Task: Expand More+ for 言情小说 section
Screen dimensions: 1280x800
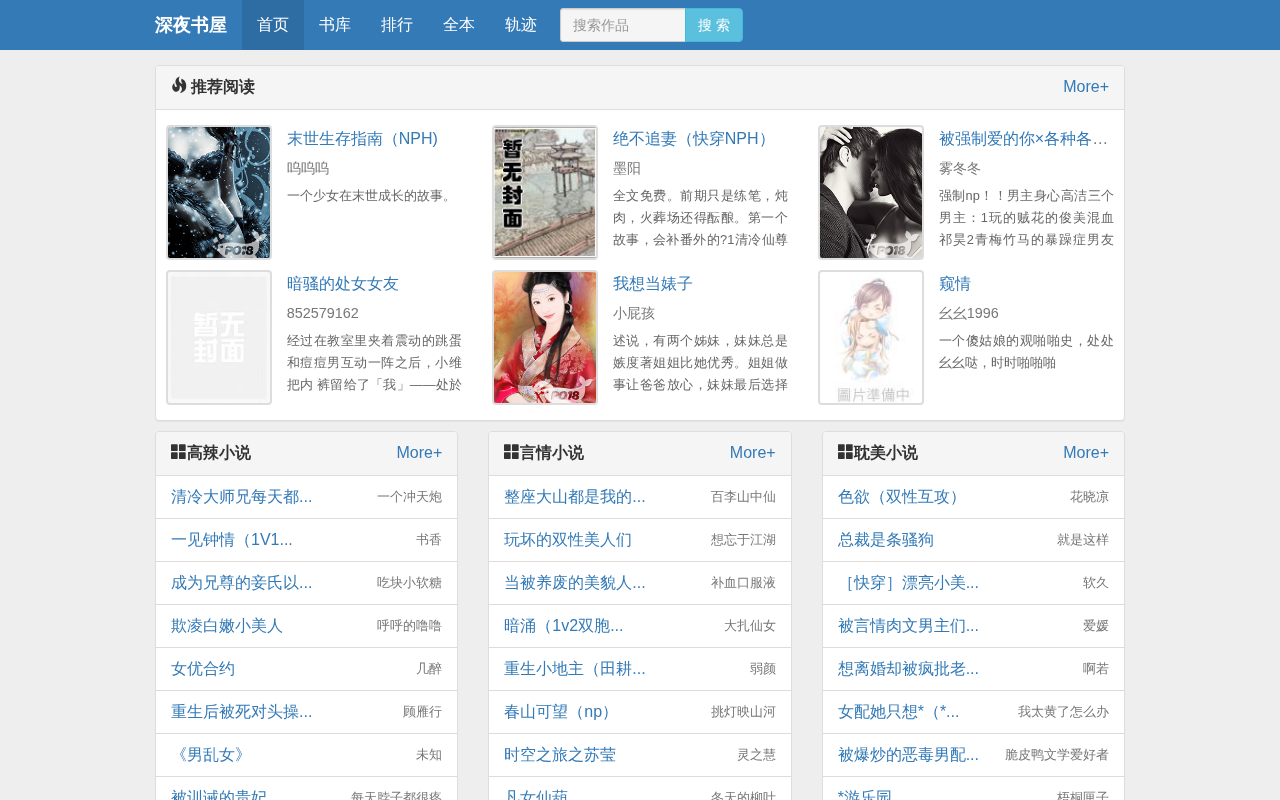Action: coord(753,453)
